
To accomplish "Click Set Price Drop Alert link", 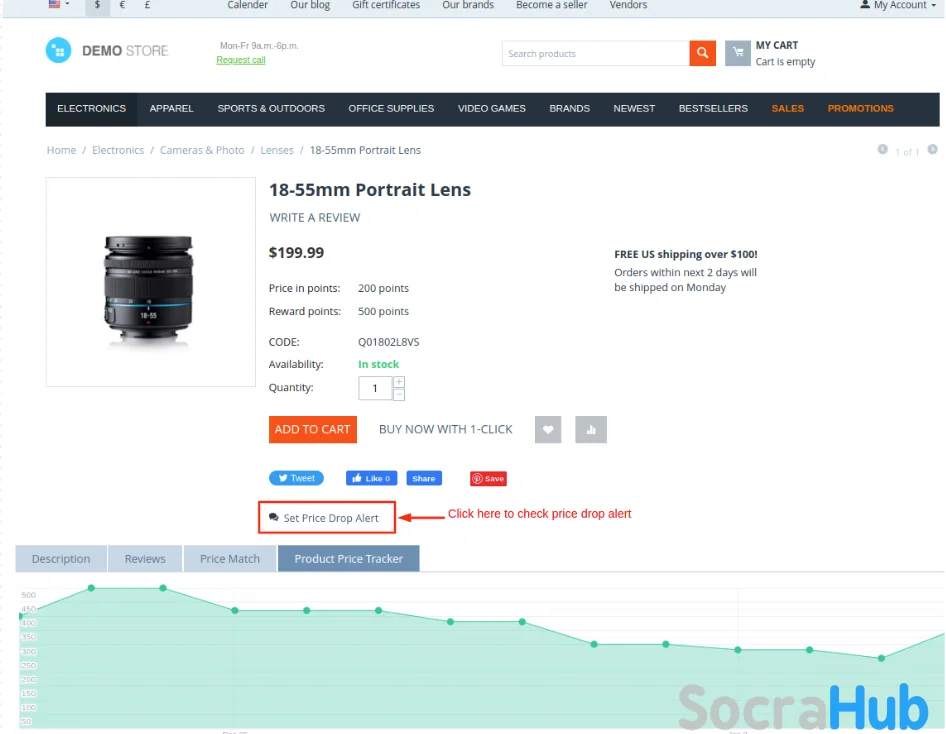I will (324, 518).
